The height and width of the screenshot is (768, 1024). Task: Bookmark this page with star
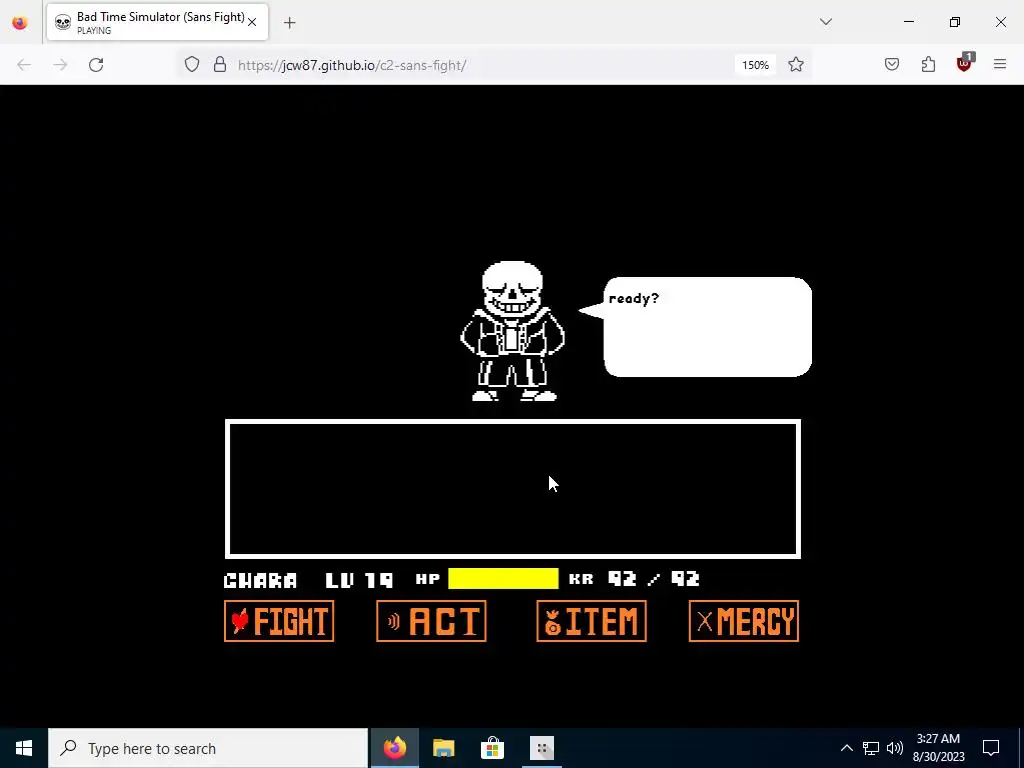[x=795, y=65]
